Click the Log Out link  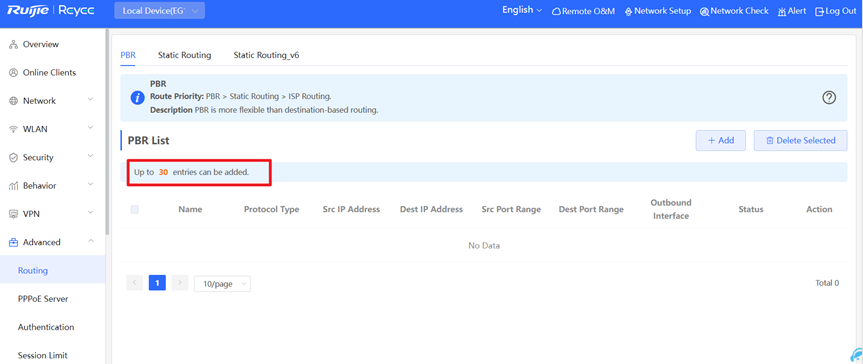(835, 11)
